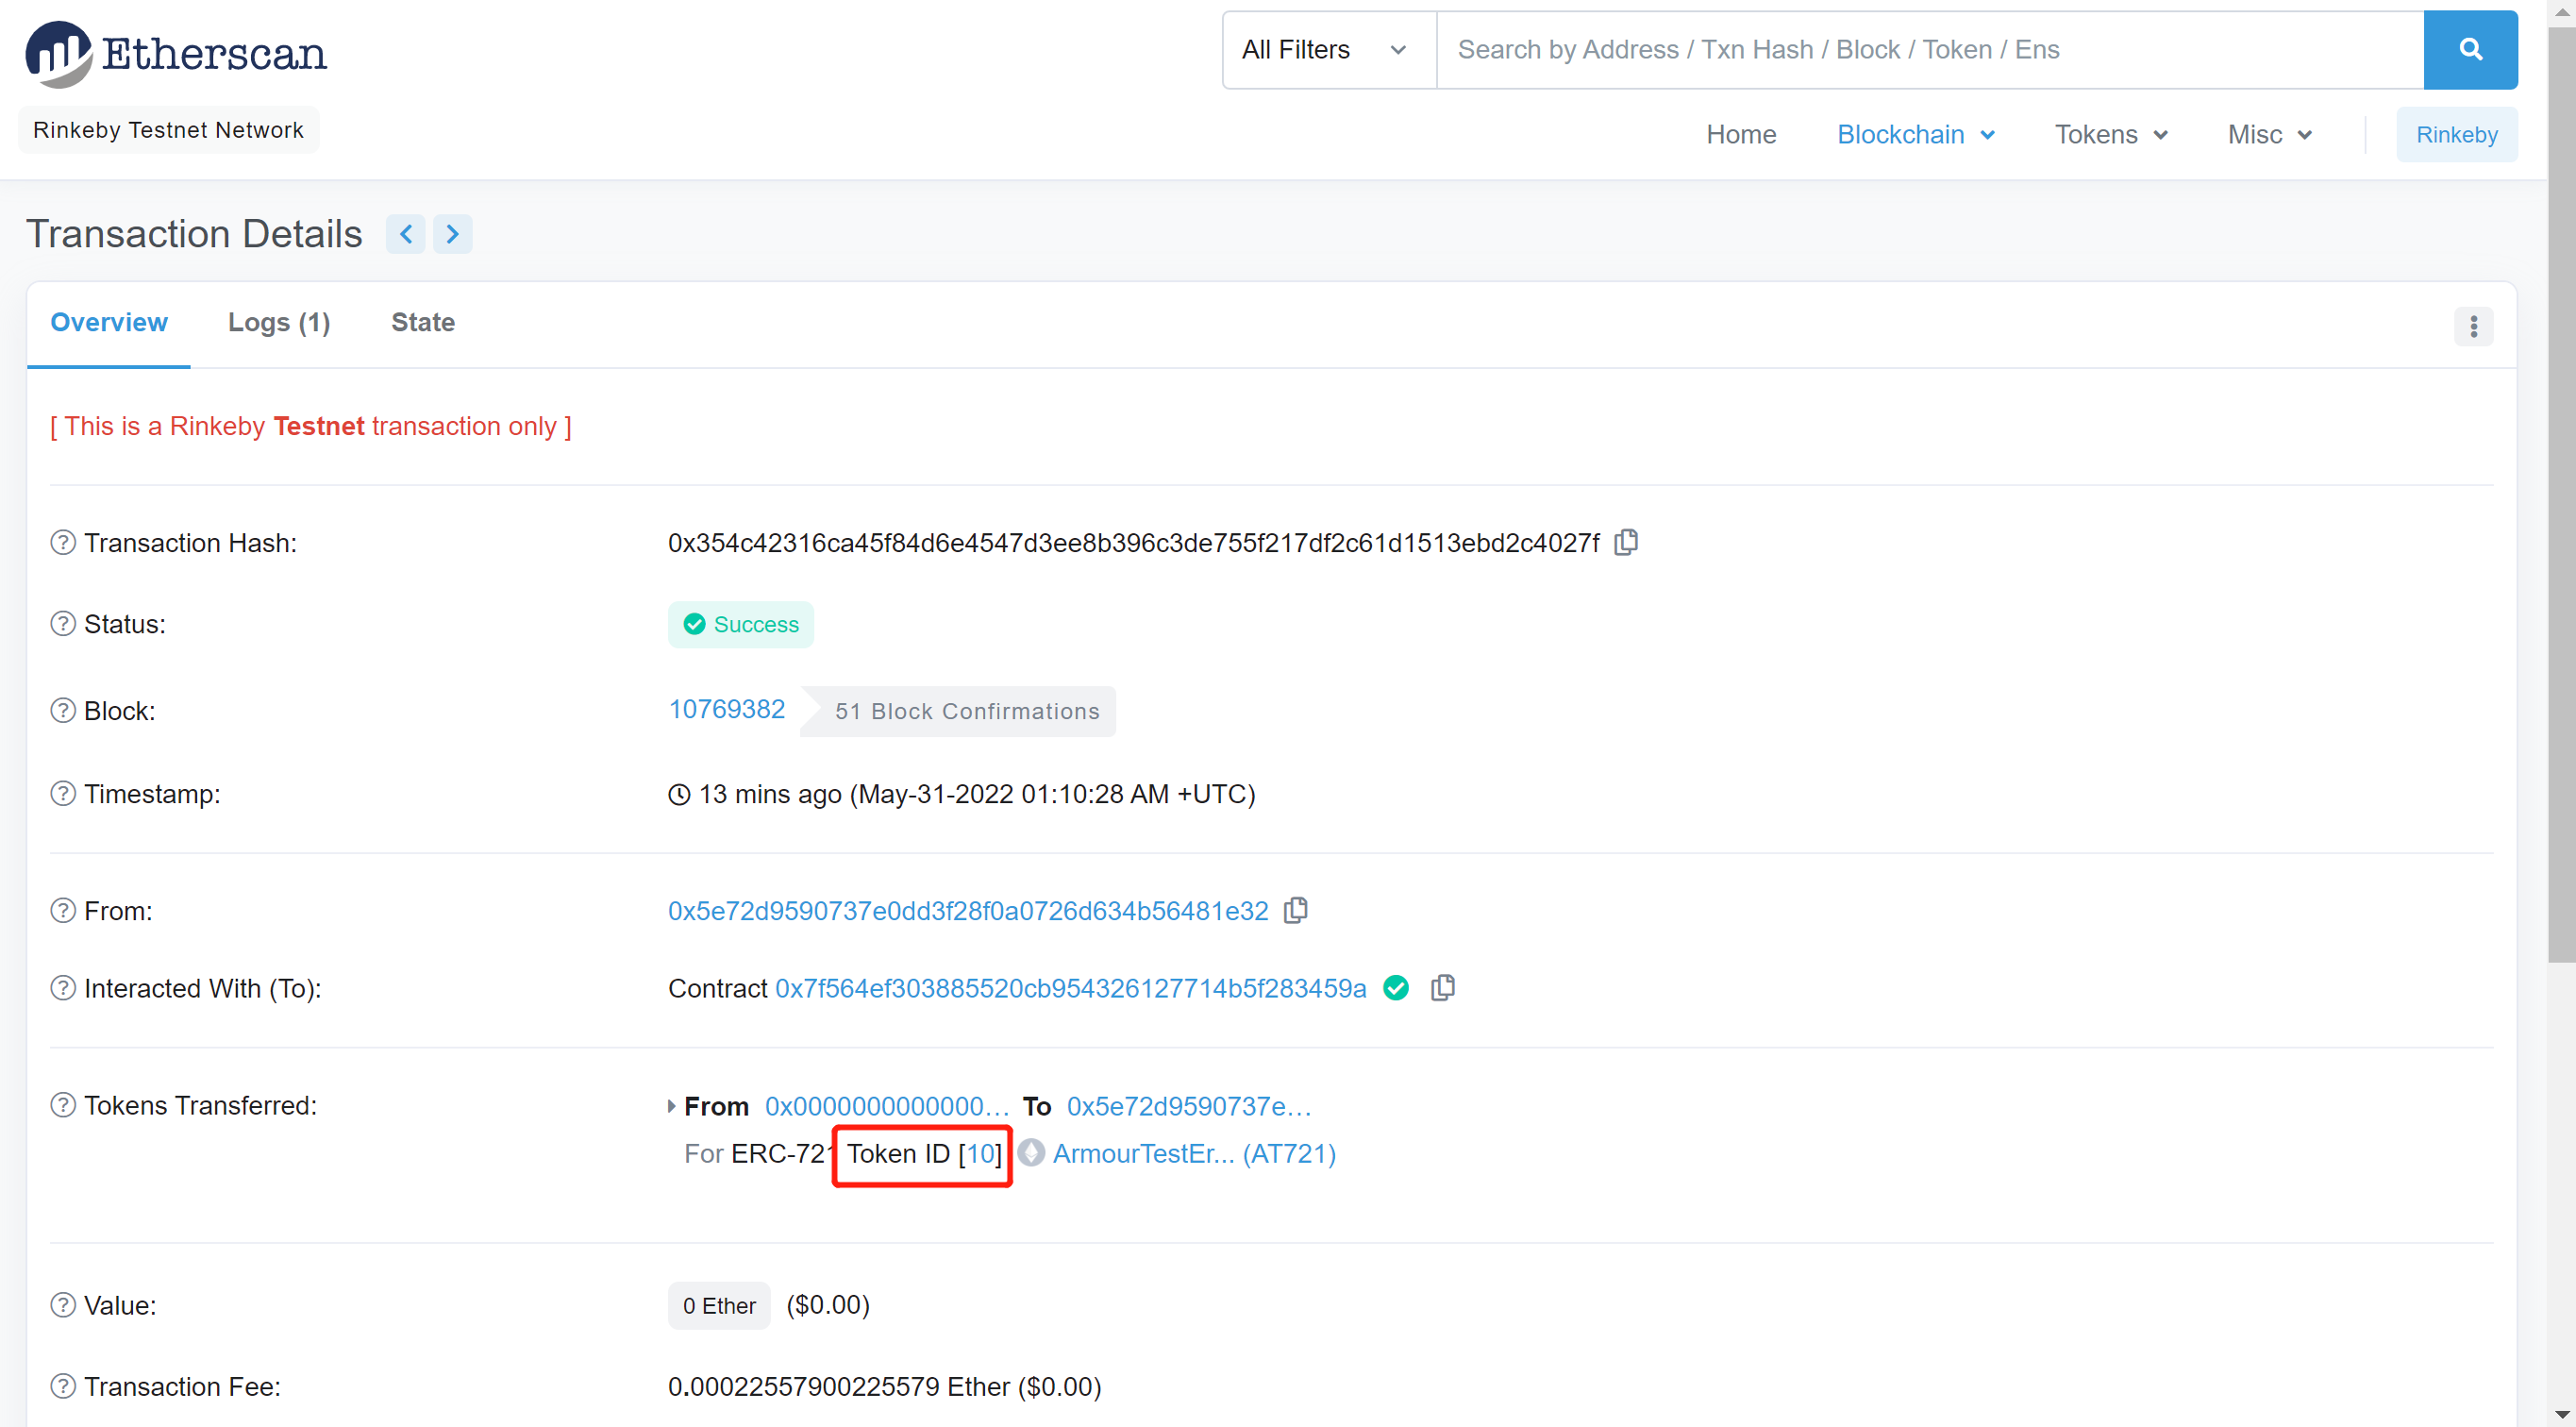Click the Testnet transaction only warning
The width and height of the screenshot is (2576, 1427).
click(x=311, y=426)
